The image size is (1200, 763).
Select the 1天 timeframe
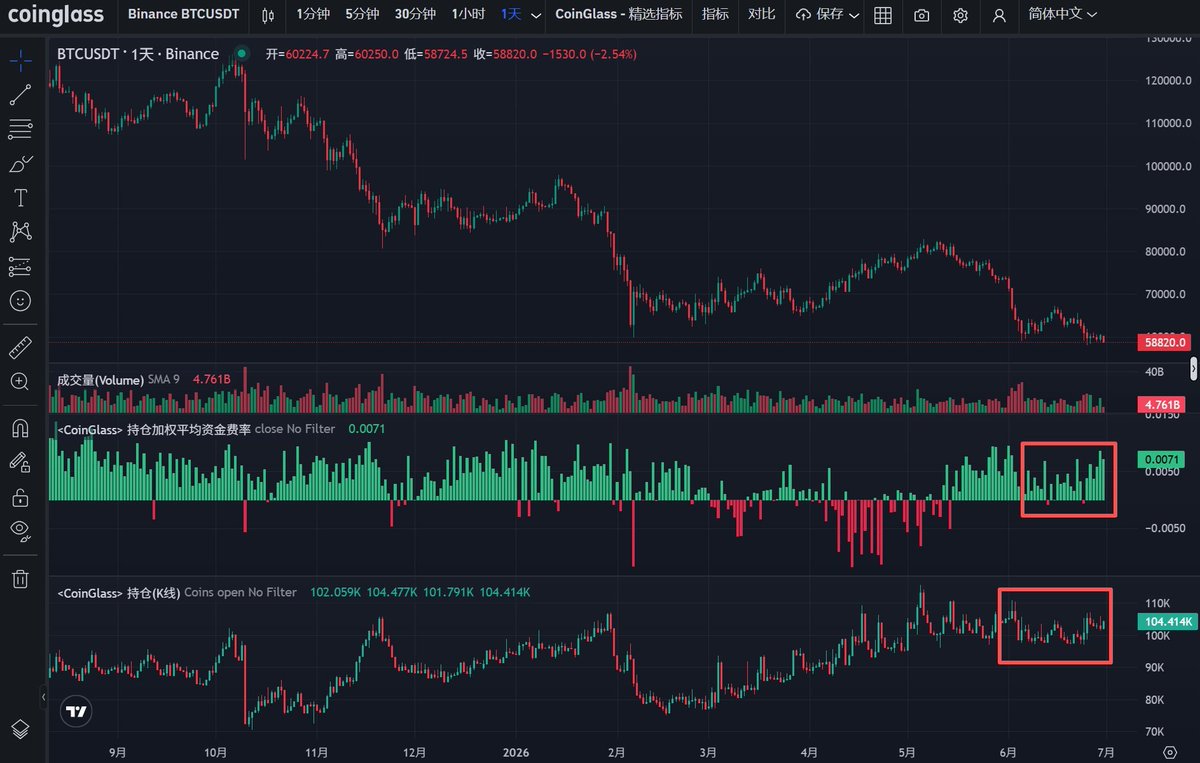511,15
